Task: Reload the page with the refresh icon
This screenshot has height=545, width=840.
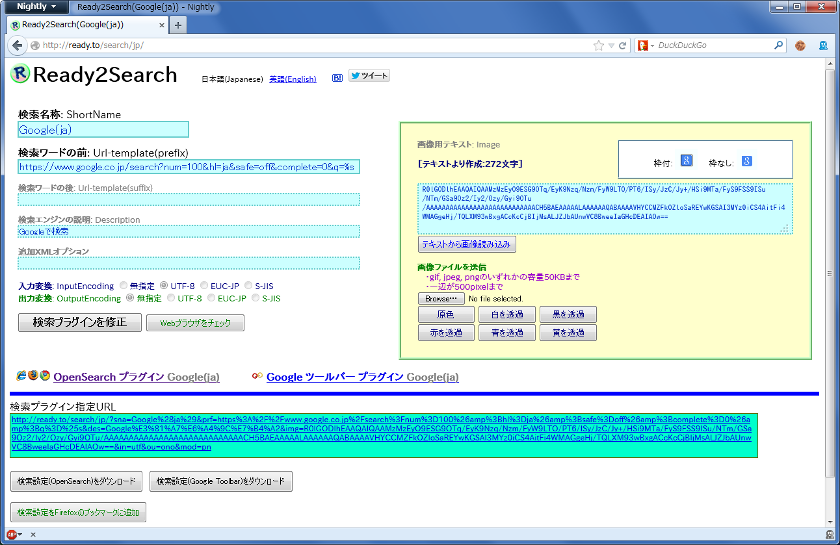Action: click(x=622, y=46)
